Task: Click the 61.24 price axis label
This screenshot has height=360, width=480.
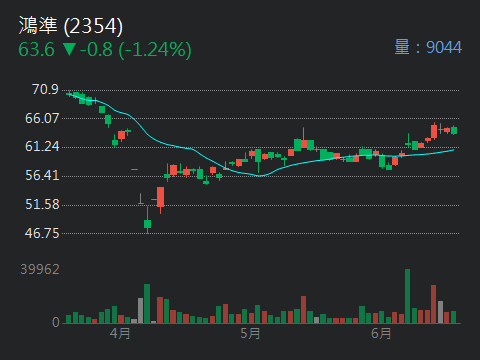Action: pos(42,146)
